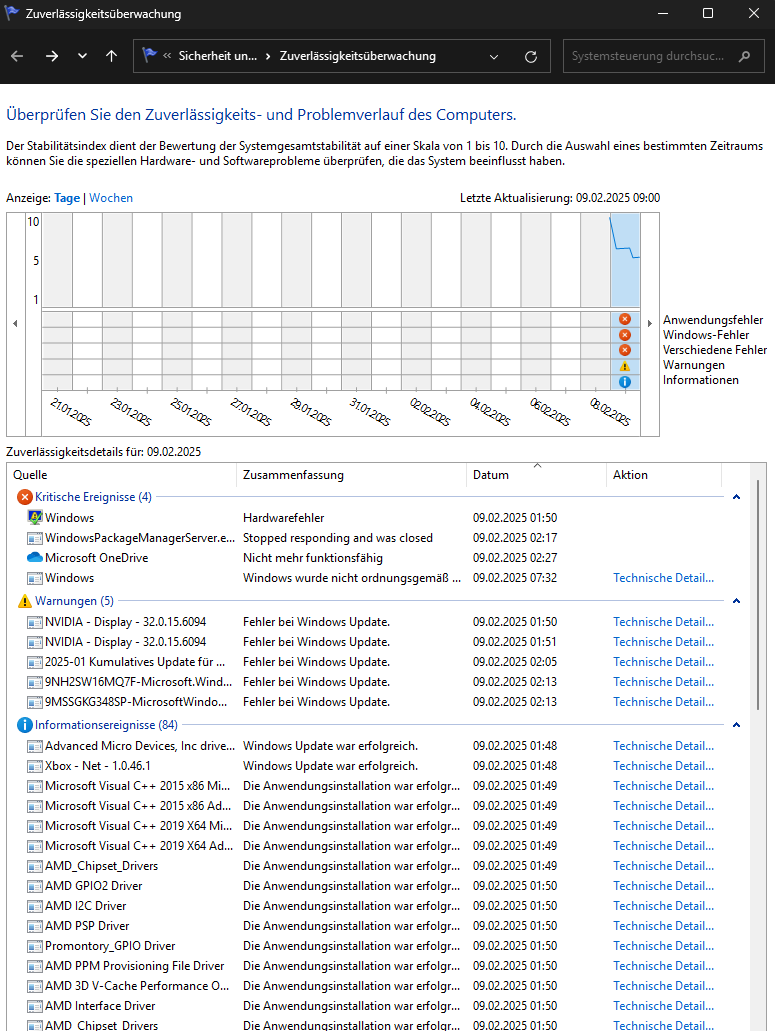Image resolution: width=775 pixels, height=1031 pixels.
Task: Go back with the left arrow button
Action: click(17, 57)
